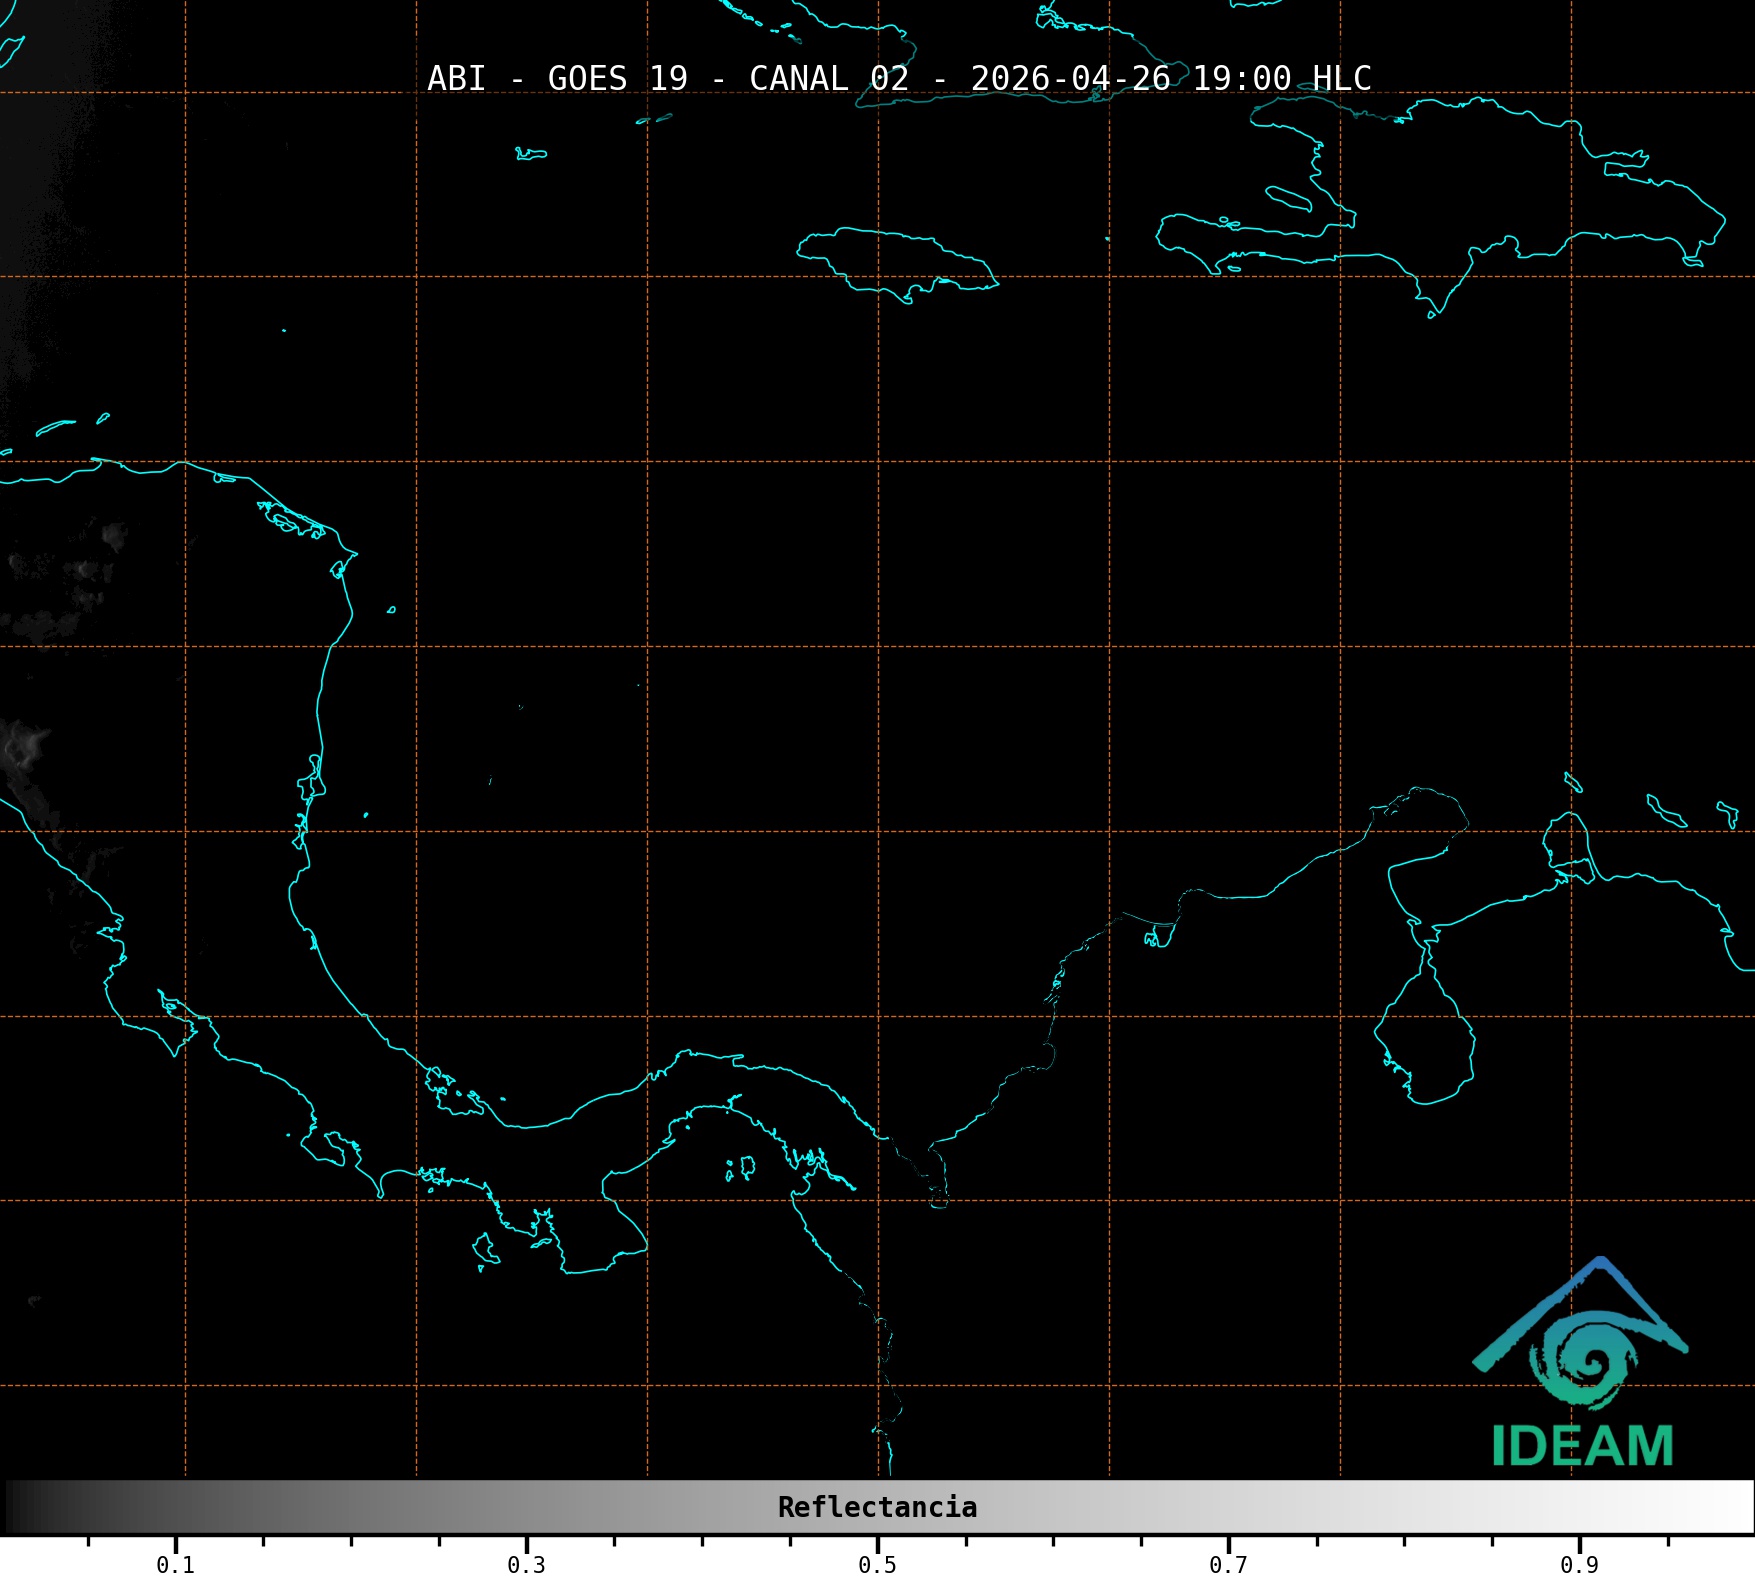Click the Reflectancia label on colorbar
The height and width of the screenshot is (1577, 1755).
[877, 1507]
